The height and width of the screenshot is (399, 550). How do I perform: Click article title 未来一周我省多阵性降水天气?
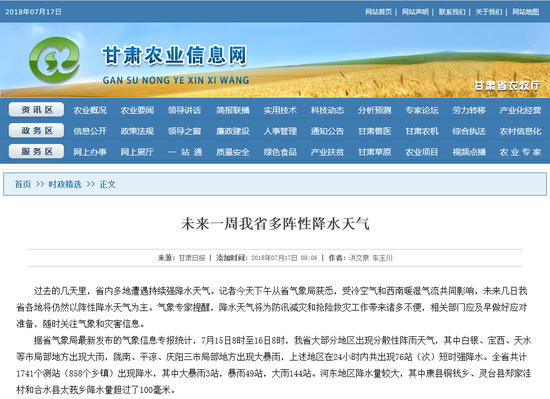275,224
